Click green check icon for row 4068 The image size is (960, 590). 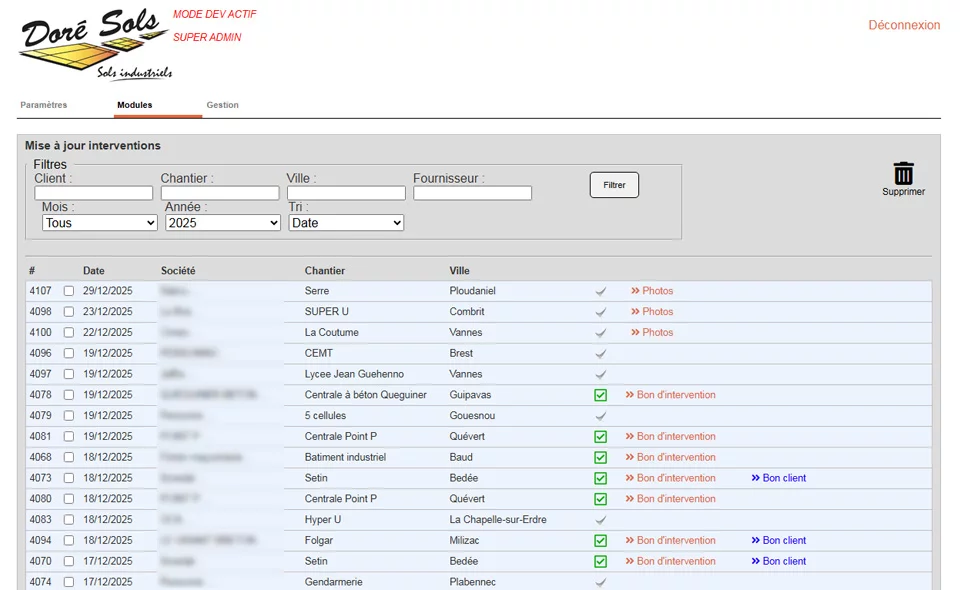(x=601, y=458)
